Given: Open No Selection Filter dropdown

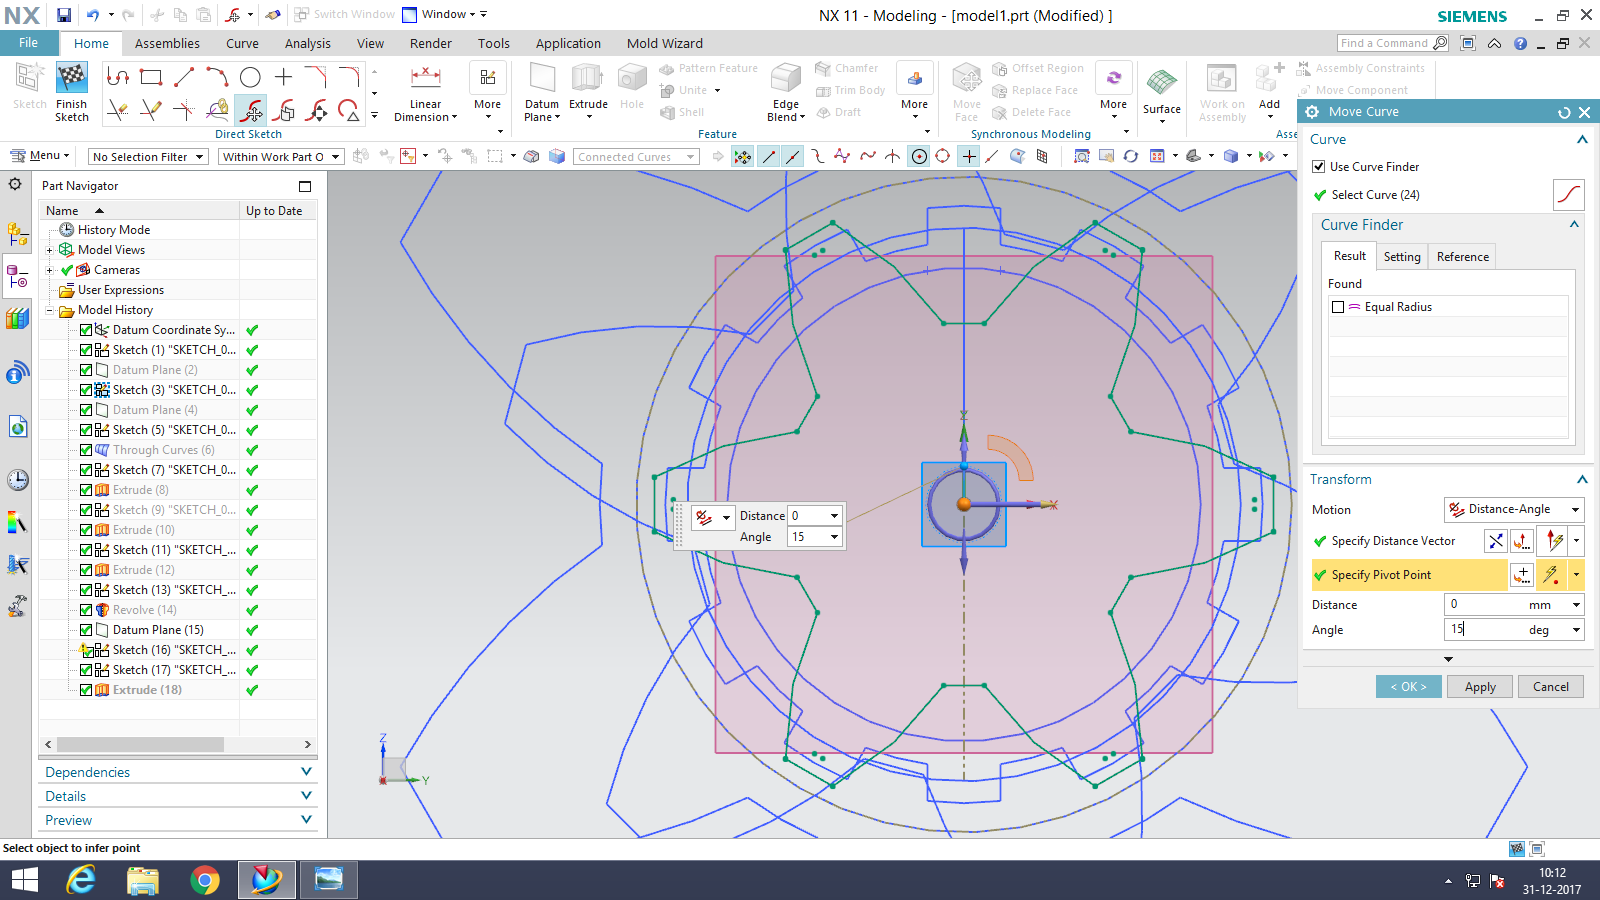Looking at the screenshot, I should [x=148, y=157].
